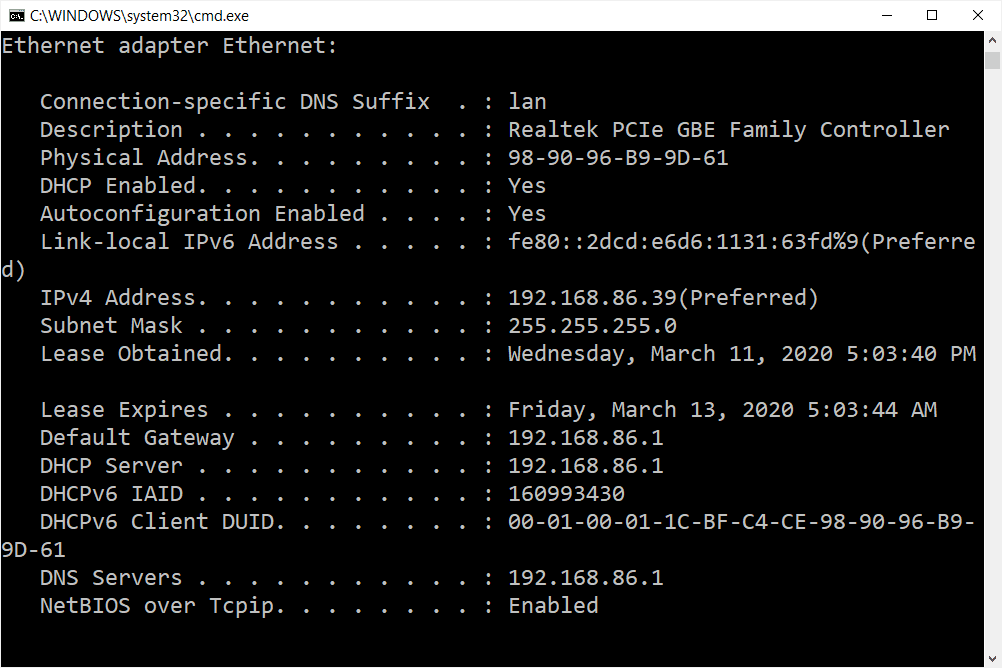Open the cmd.exe title bar system icon
The image size is (1002, 668).
[x=17, y=15]
